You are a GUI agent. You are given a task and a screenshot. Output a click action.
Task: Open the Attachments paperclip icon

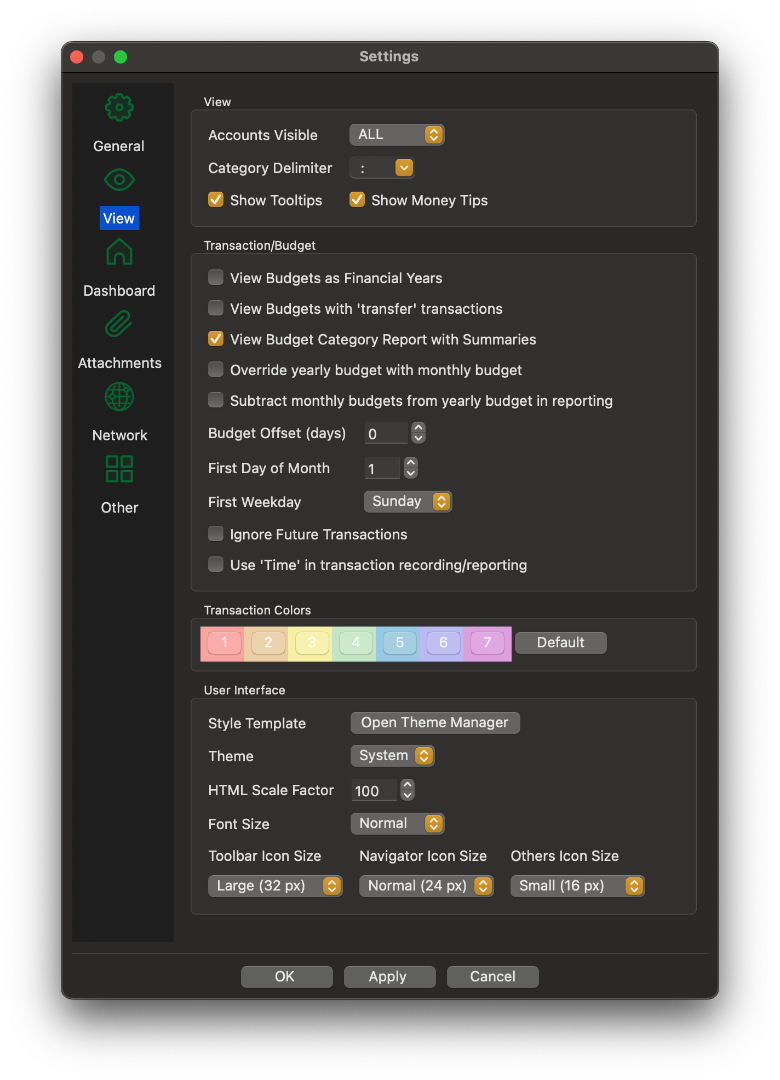click(x=119, y=325)
